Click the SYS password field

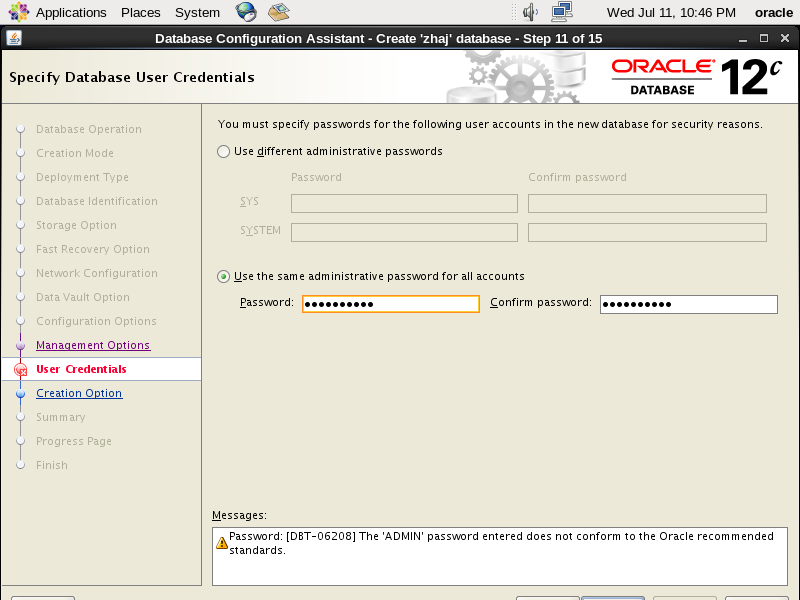404,204
